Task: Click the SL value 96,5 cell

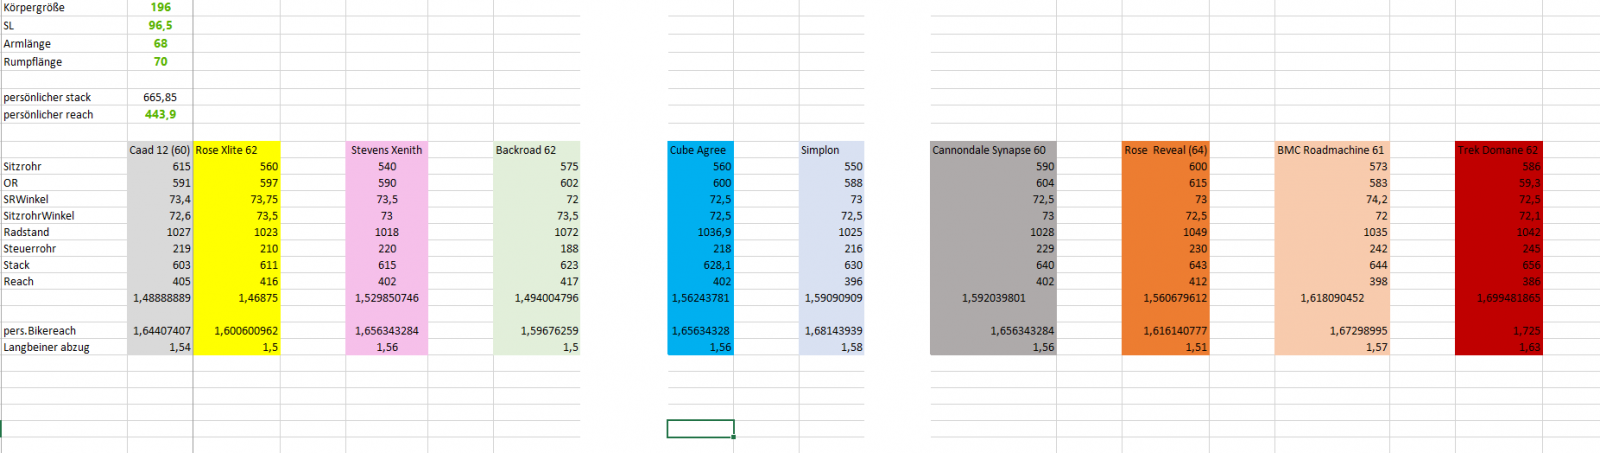Action: 160,25
